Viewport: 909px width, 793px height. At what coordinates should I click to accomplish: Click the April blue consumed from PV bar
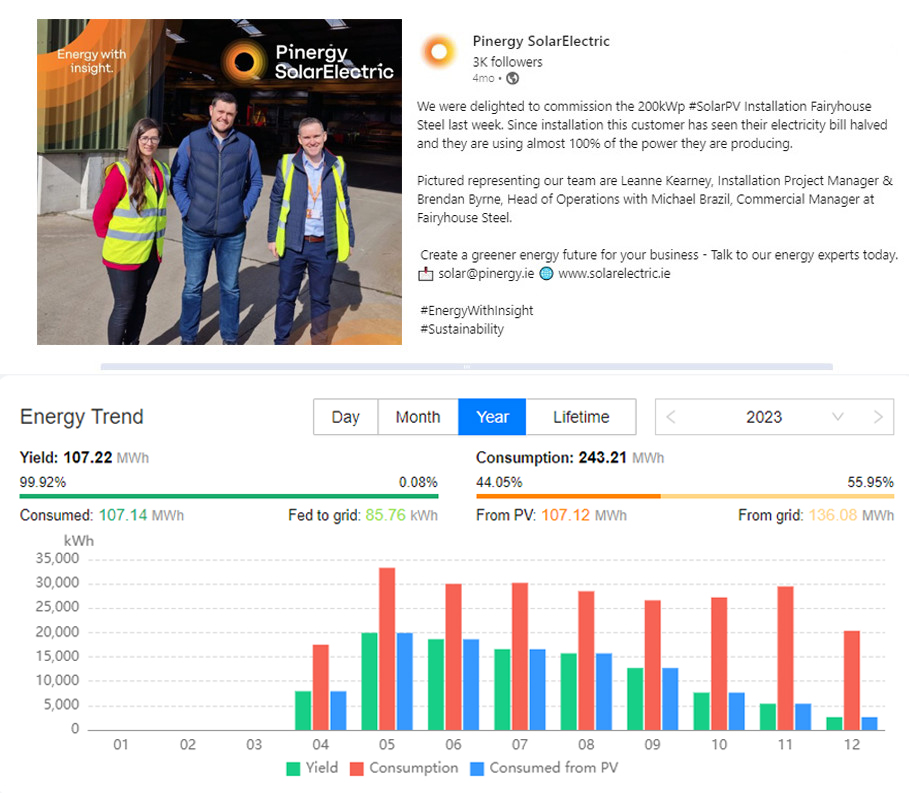point(338,710)
